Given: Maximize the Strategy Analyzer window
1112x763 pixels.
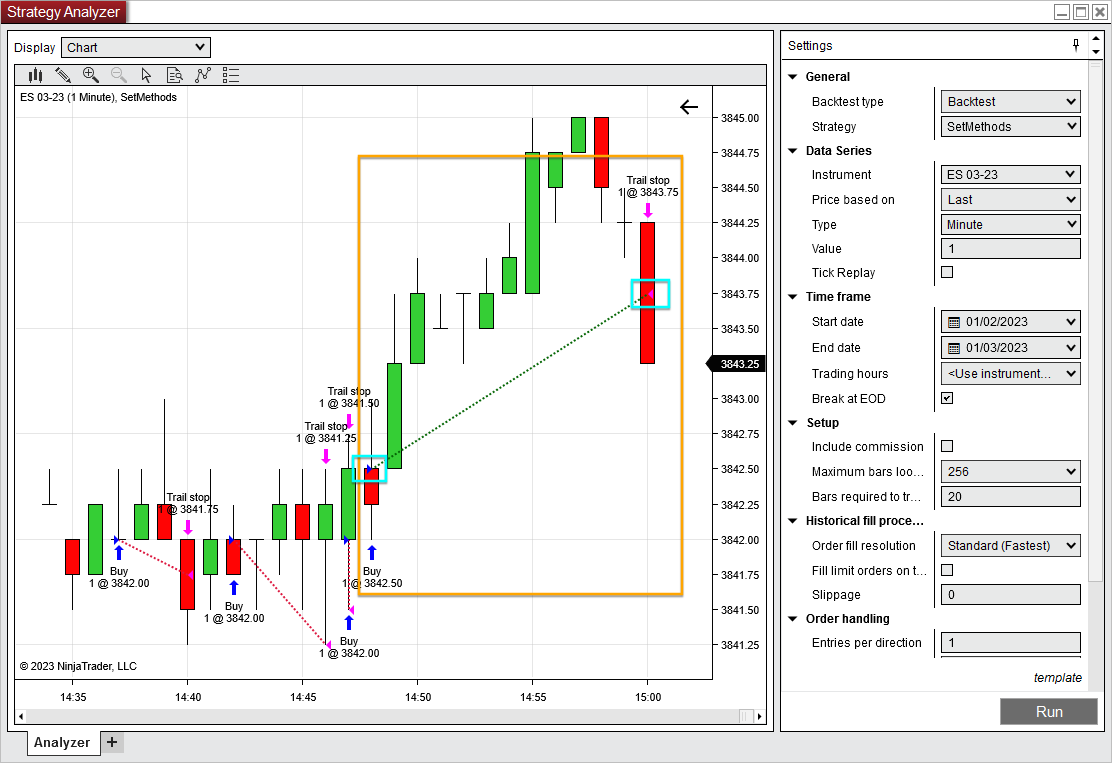Looking at the screenshot, I should tap(1081, 12).
